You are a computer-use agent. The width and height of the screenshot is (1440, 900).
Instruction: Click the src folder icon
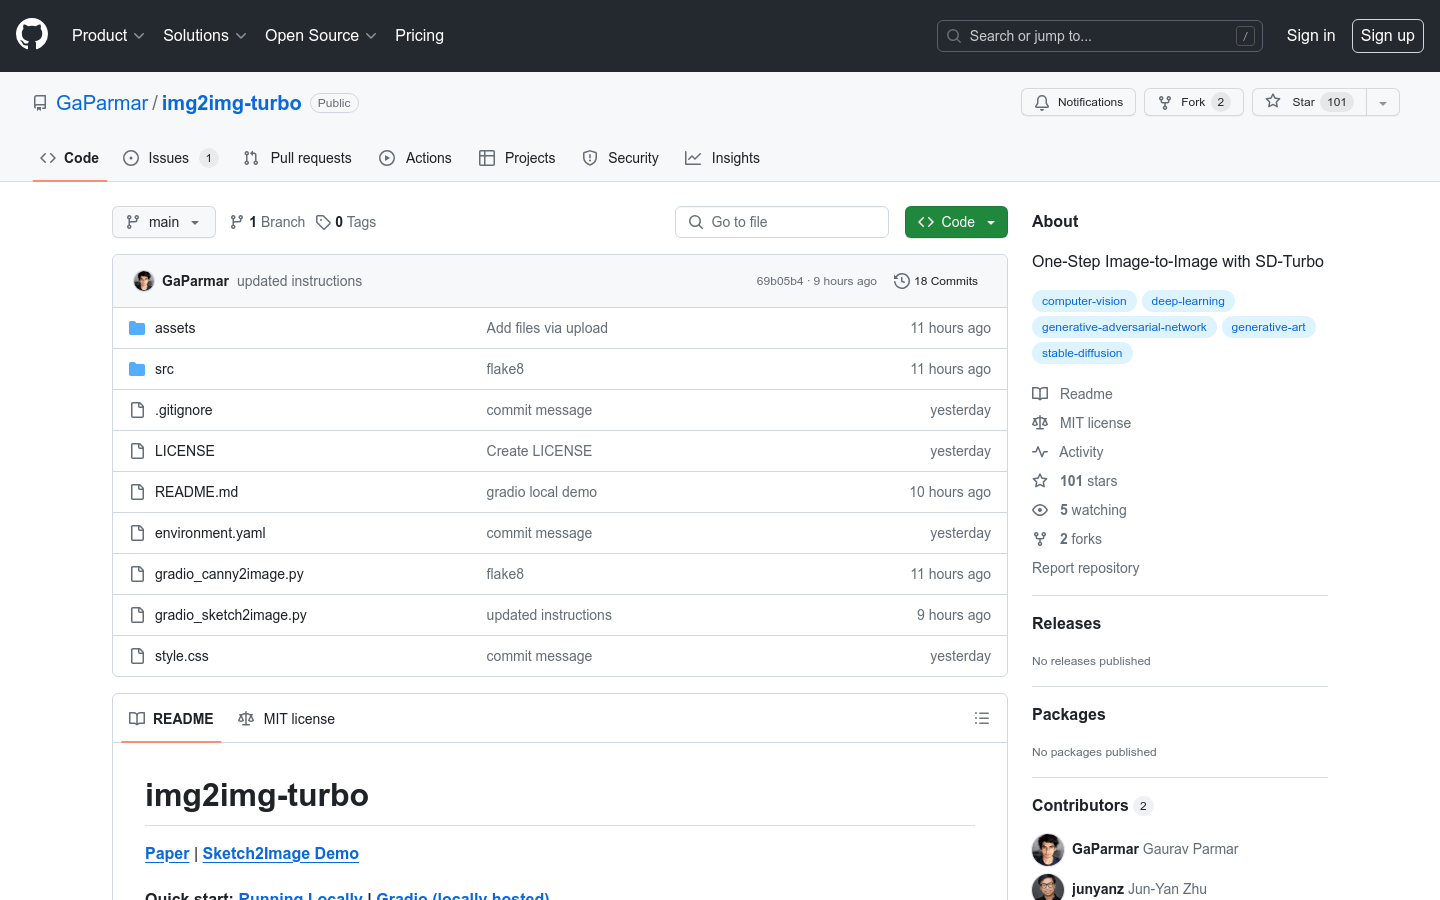137,369
